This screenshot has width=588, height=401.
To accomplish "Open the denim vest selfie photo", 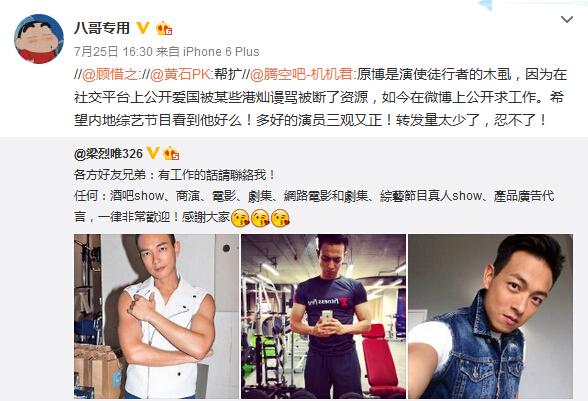I will pos(490,316).
